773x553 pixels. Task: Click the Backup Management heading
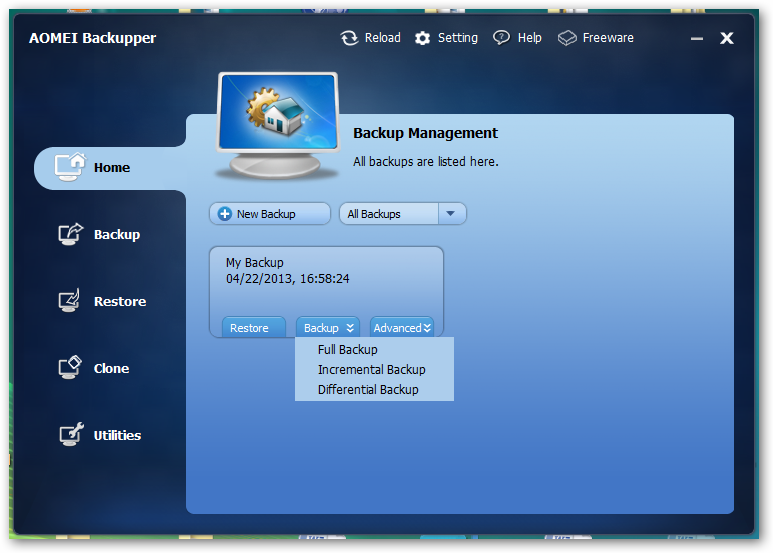(425, 133)
